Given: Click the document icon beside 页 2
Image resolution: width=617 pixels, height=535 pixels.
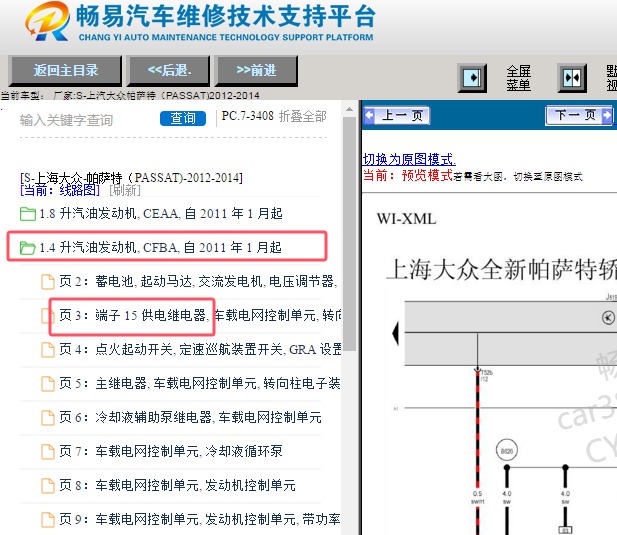Looking at the screenshot, I should 48,282.
